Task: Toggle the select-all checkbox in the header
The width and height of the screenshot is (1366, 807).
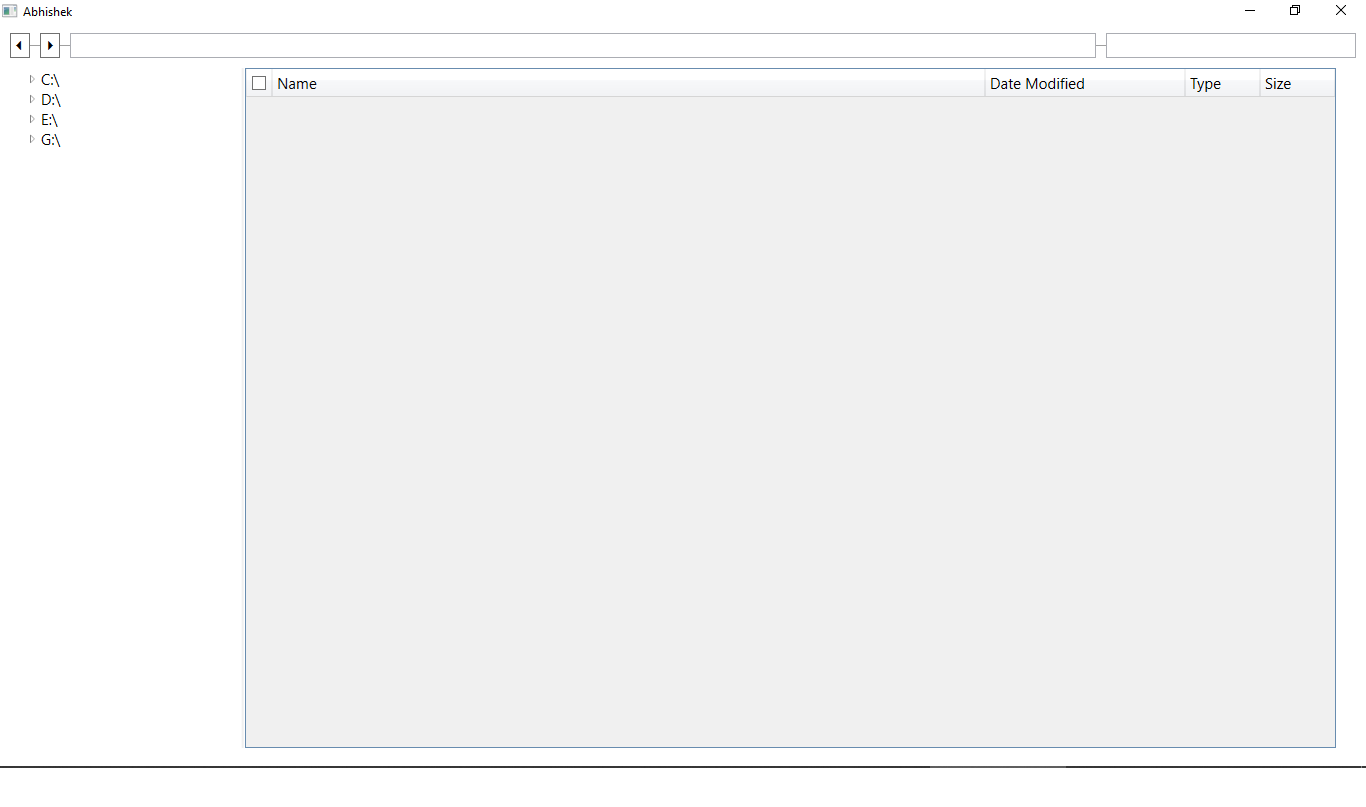Action: click(x=259, y=83)
